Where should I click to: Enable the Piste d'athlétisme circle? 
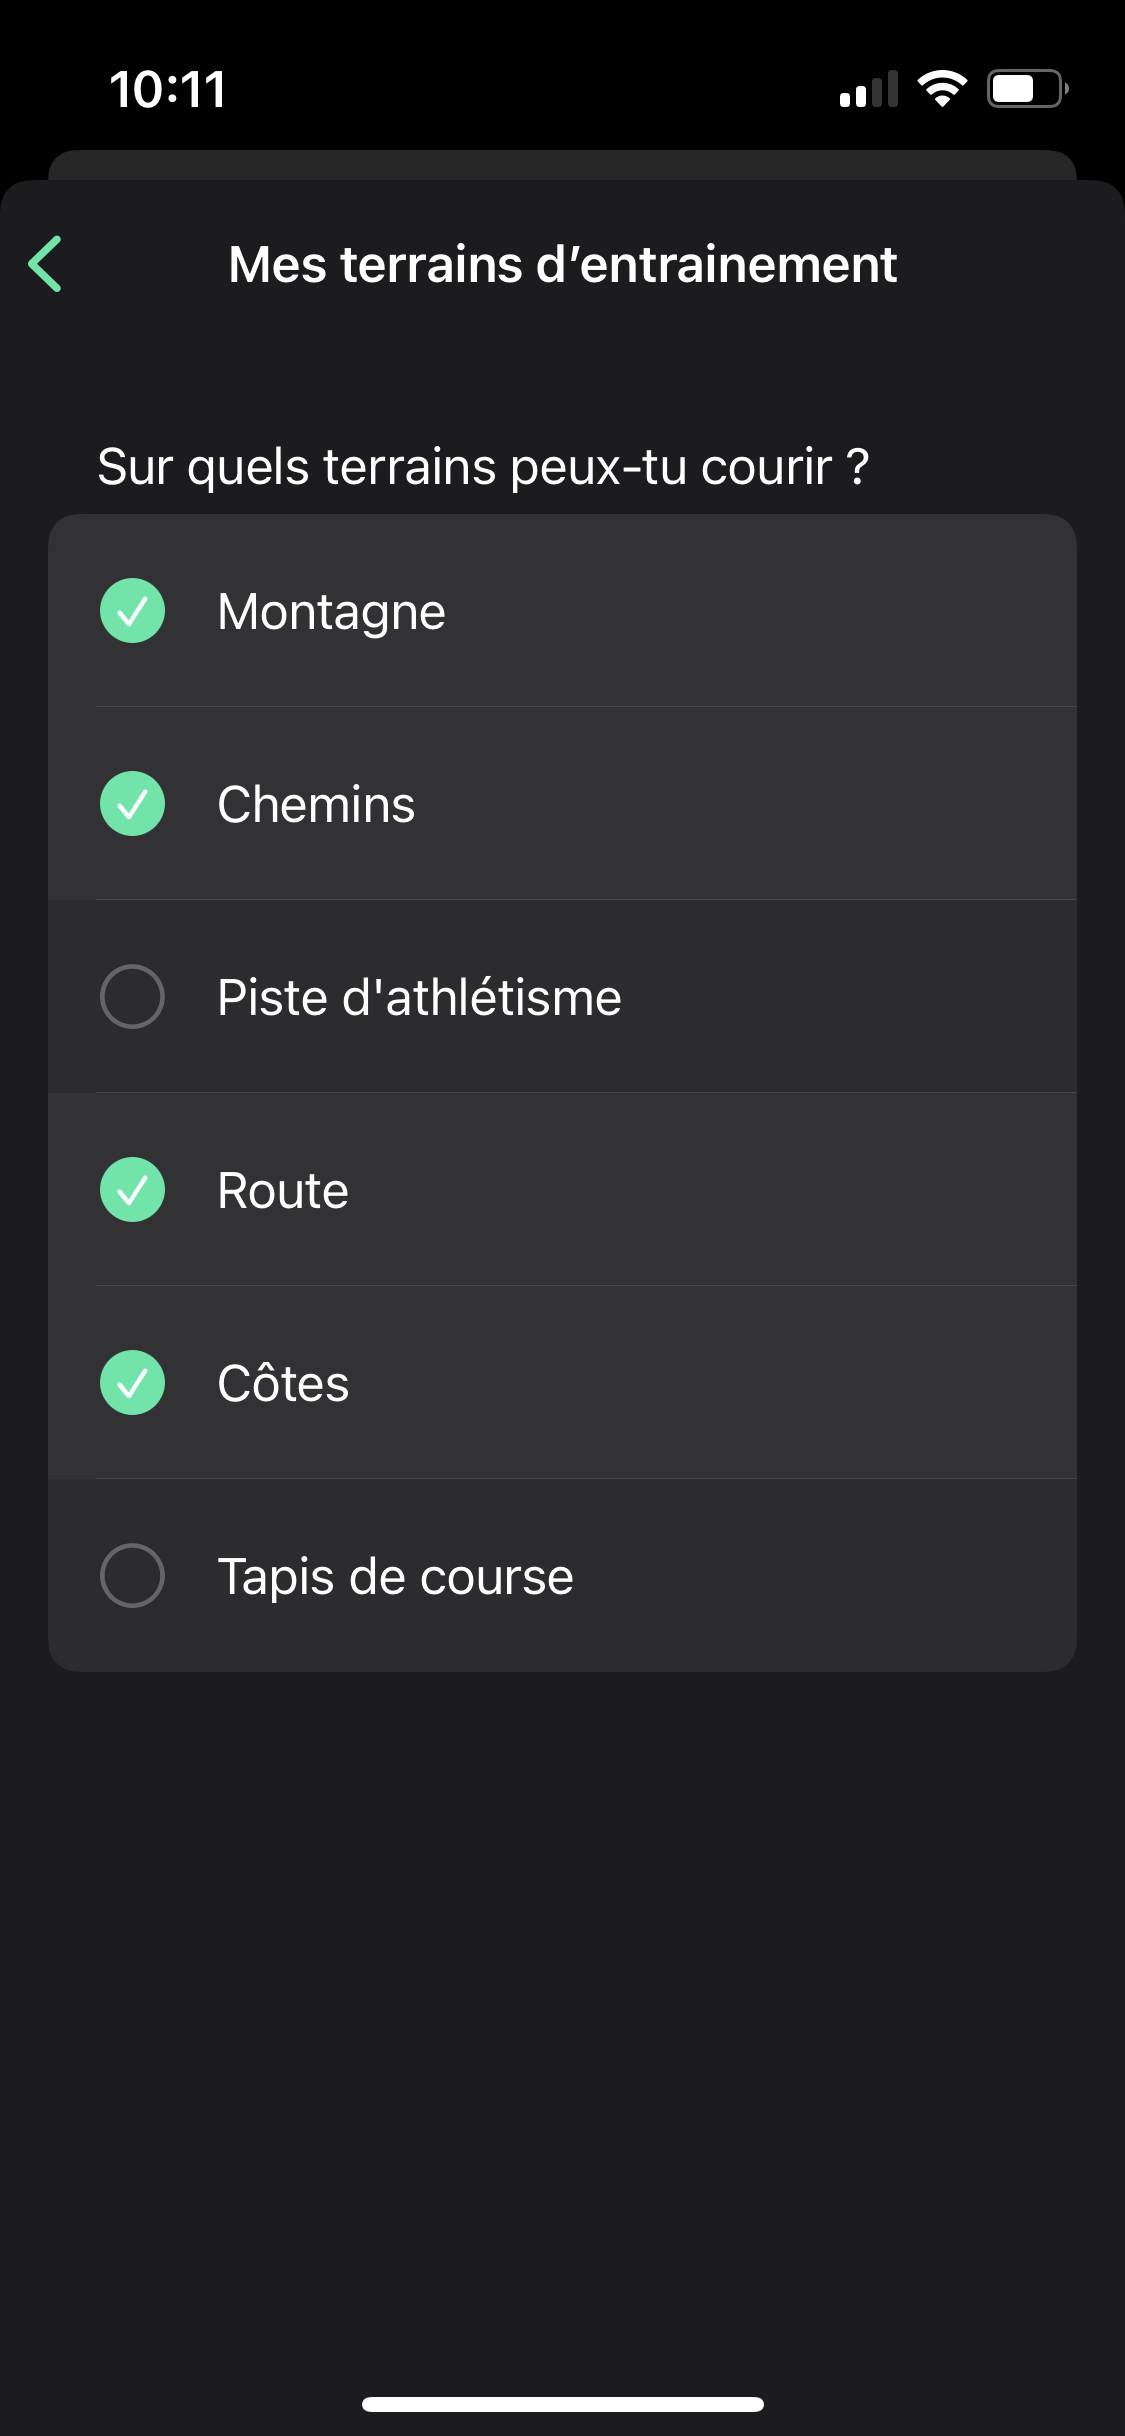pos(132,997)
